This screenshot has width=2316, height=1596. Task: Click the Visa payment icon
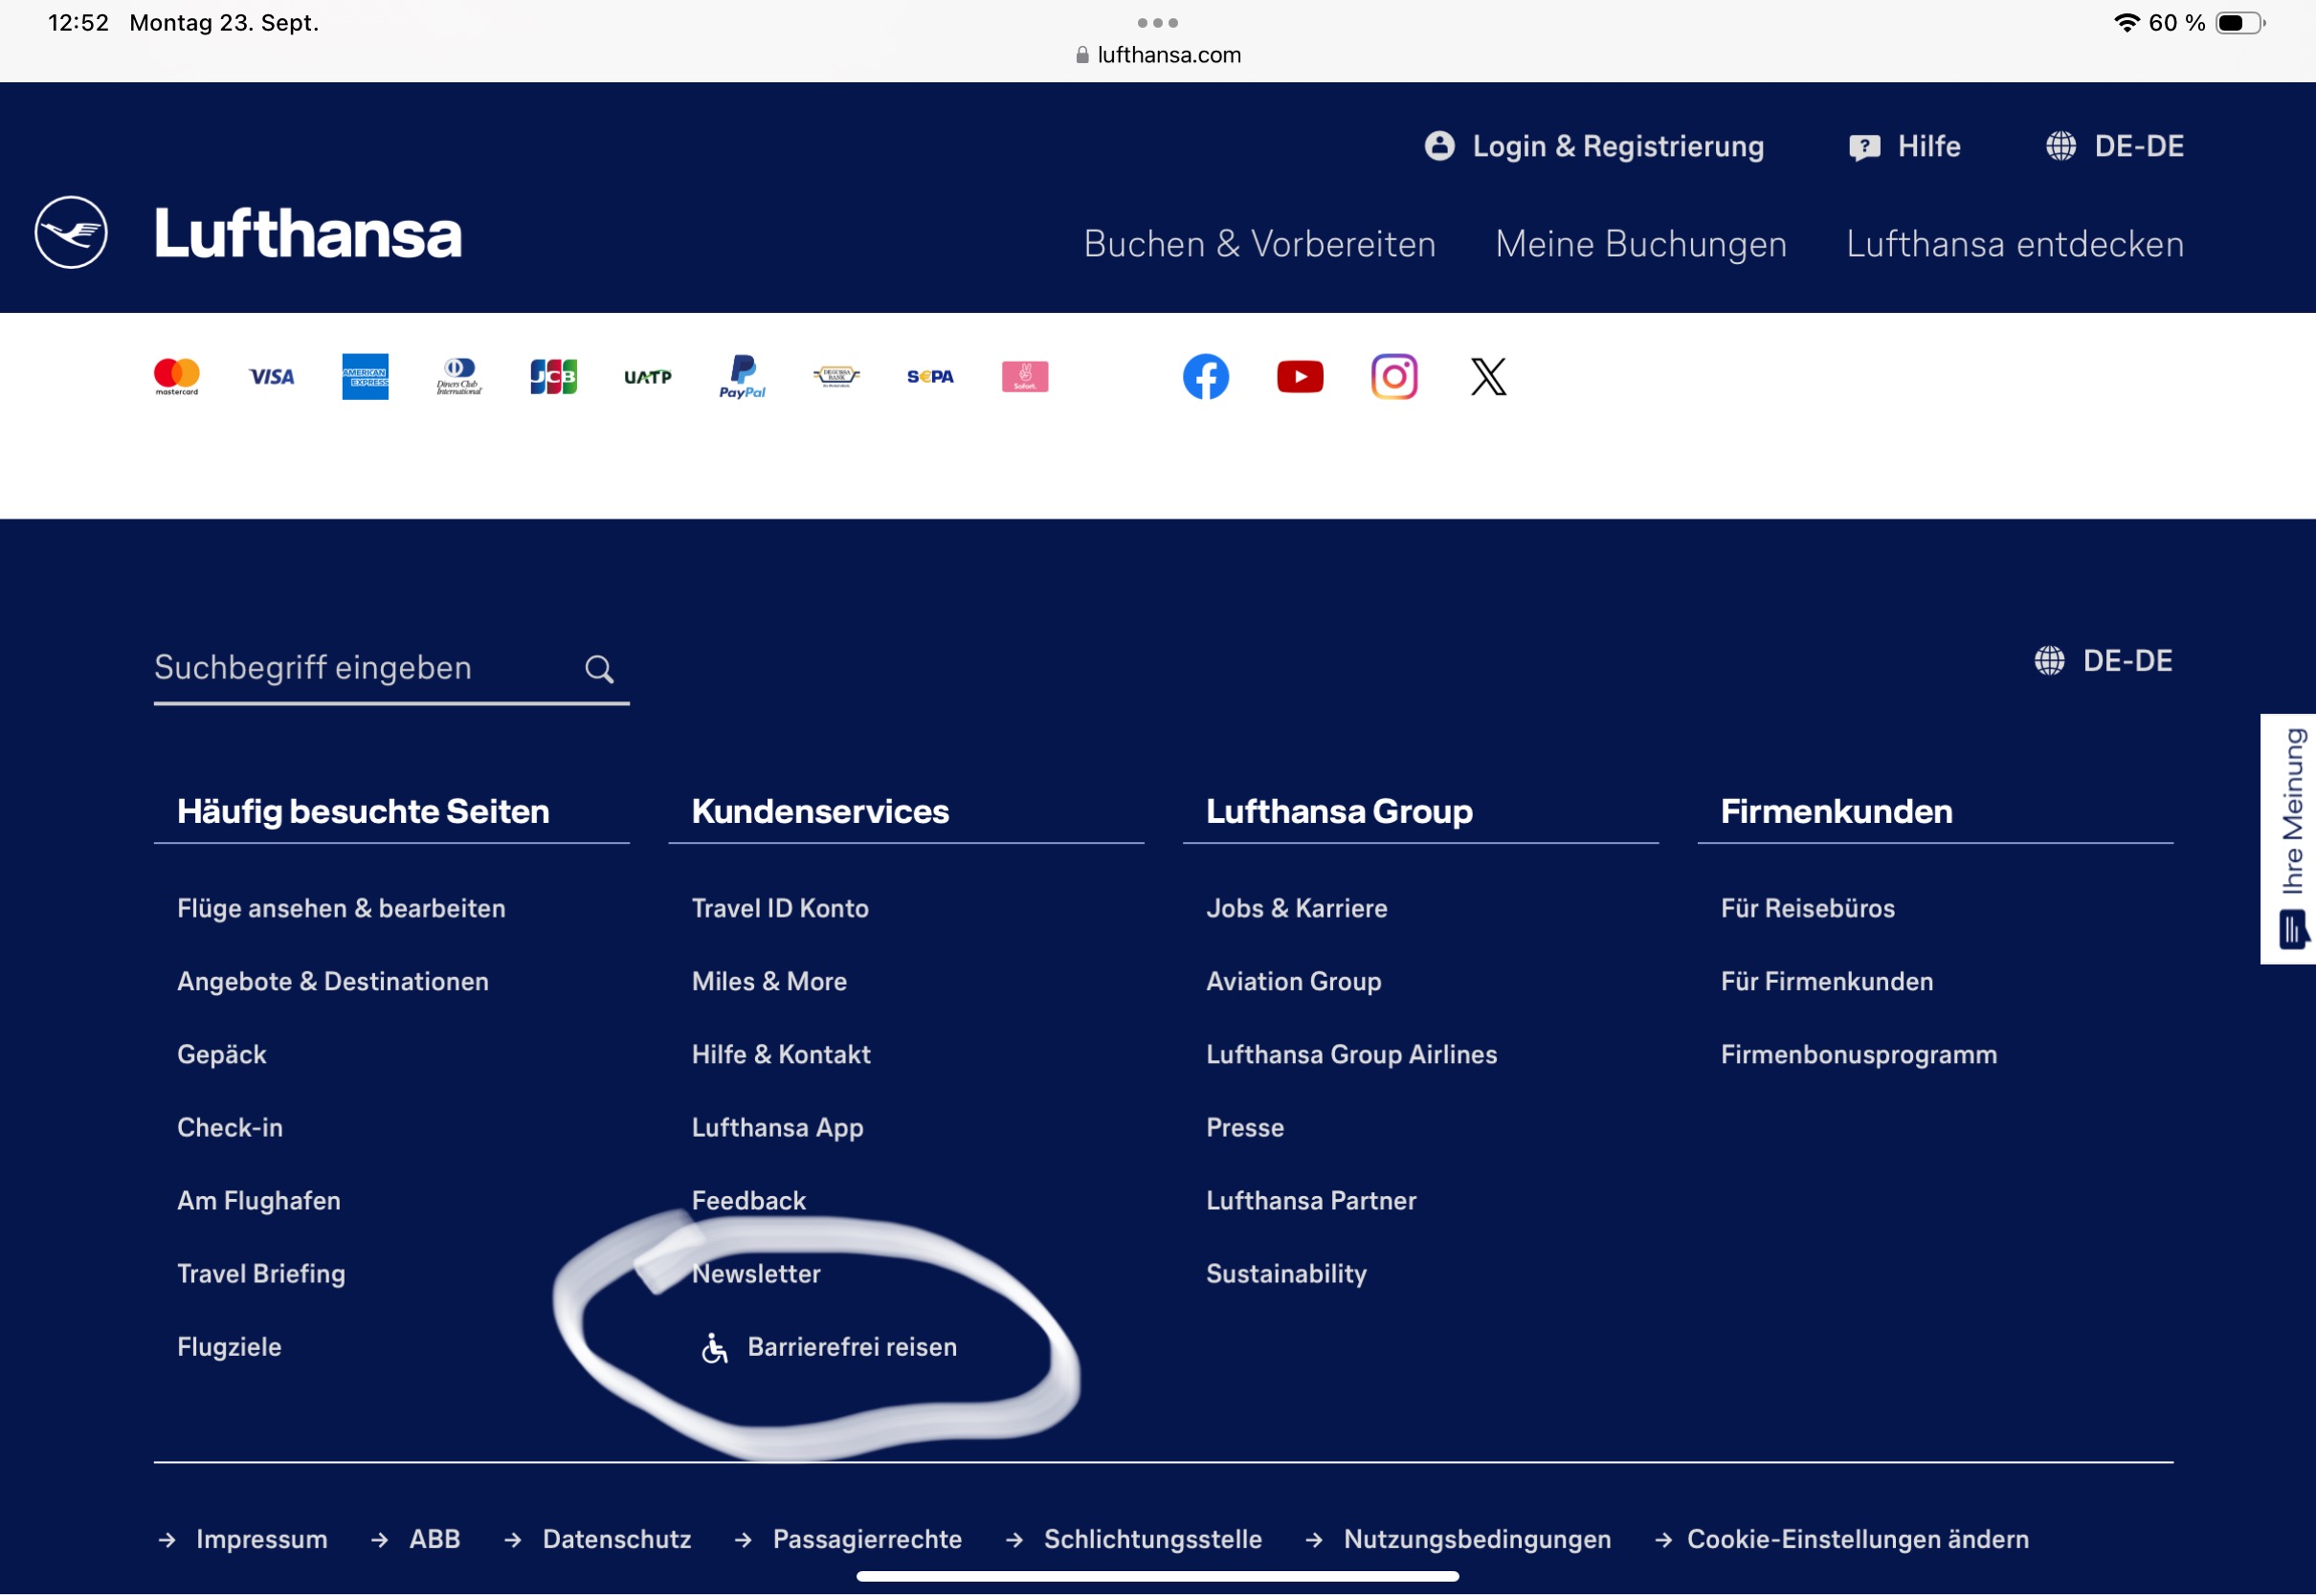(x=271, y=377)
